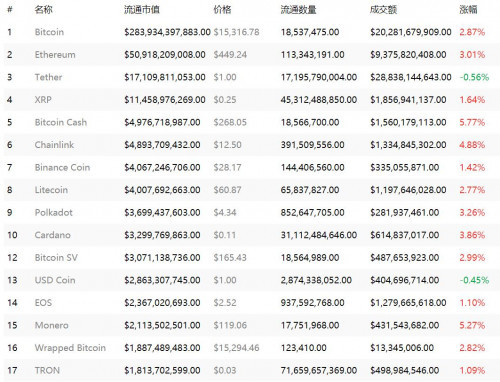Open the Bitcoin coin link
Screen dimensions: 500x382
coord(49,32)
